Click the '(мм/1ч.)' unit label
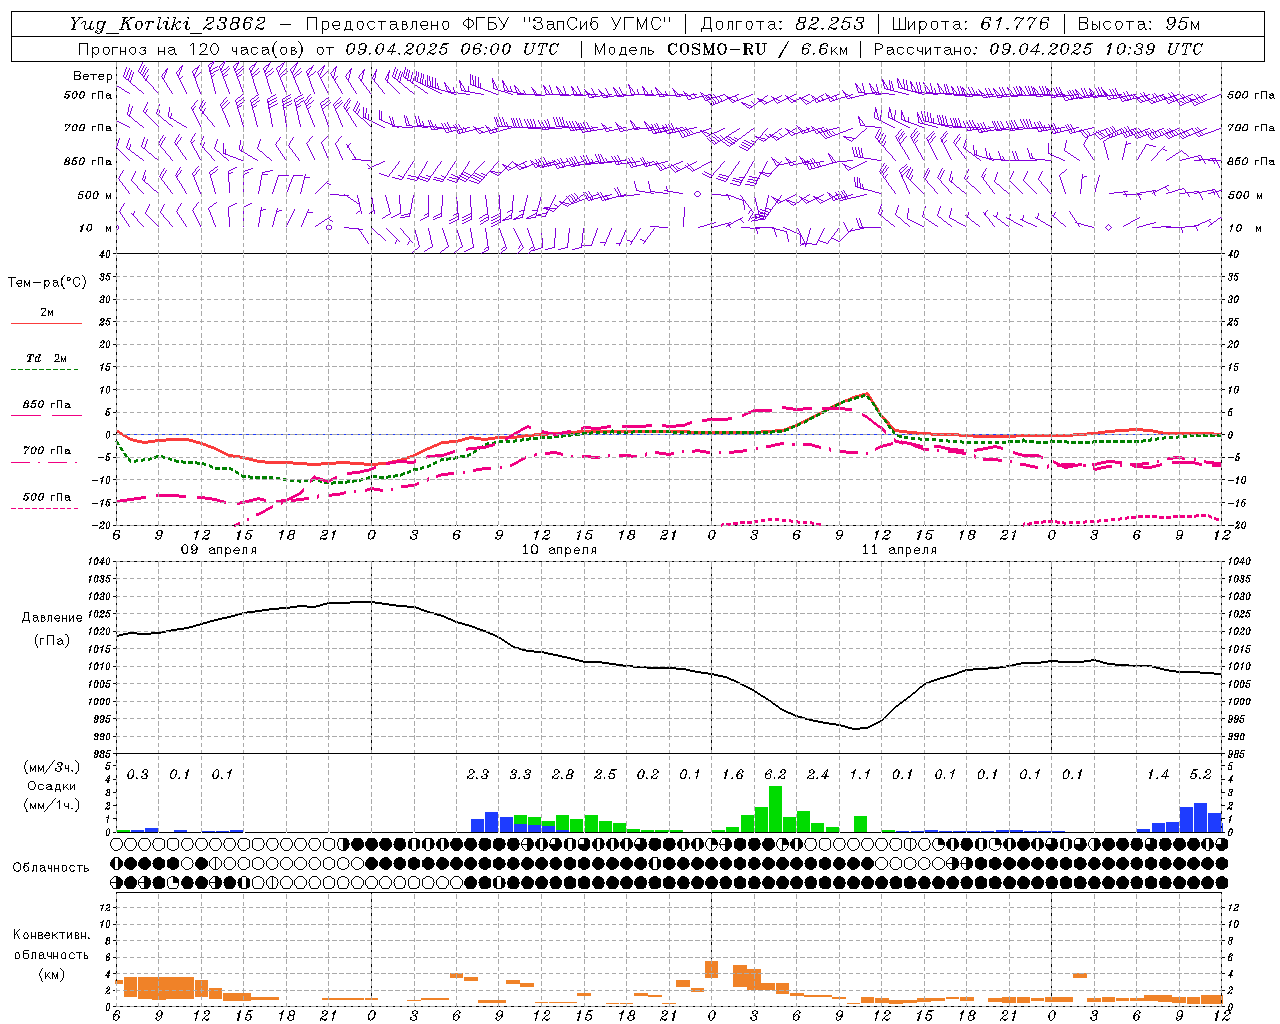Image resolution: width=1280 pixels, height=1024 pixels. [x=51, y=805]
